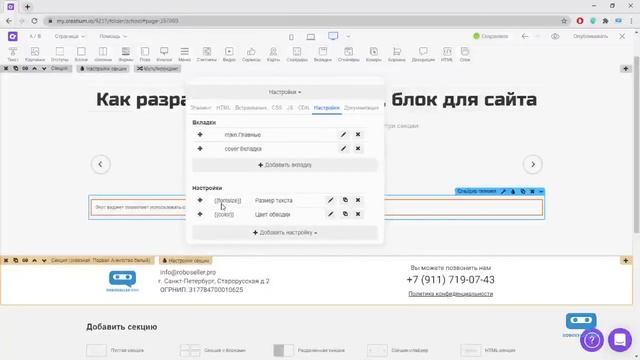
Task: Toggle page preview eye icon
Action: coord(555,36)
